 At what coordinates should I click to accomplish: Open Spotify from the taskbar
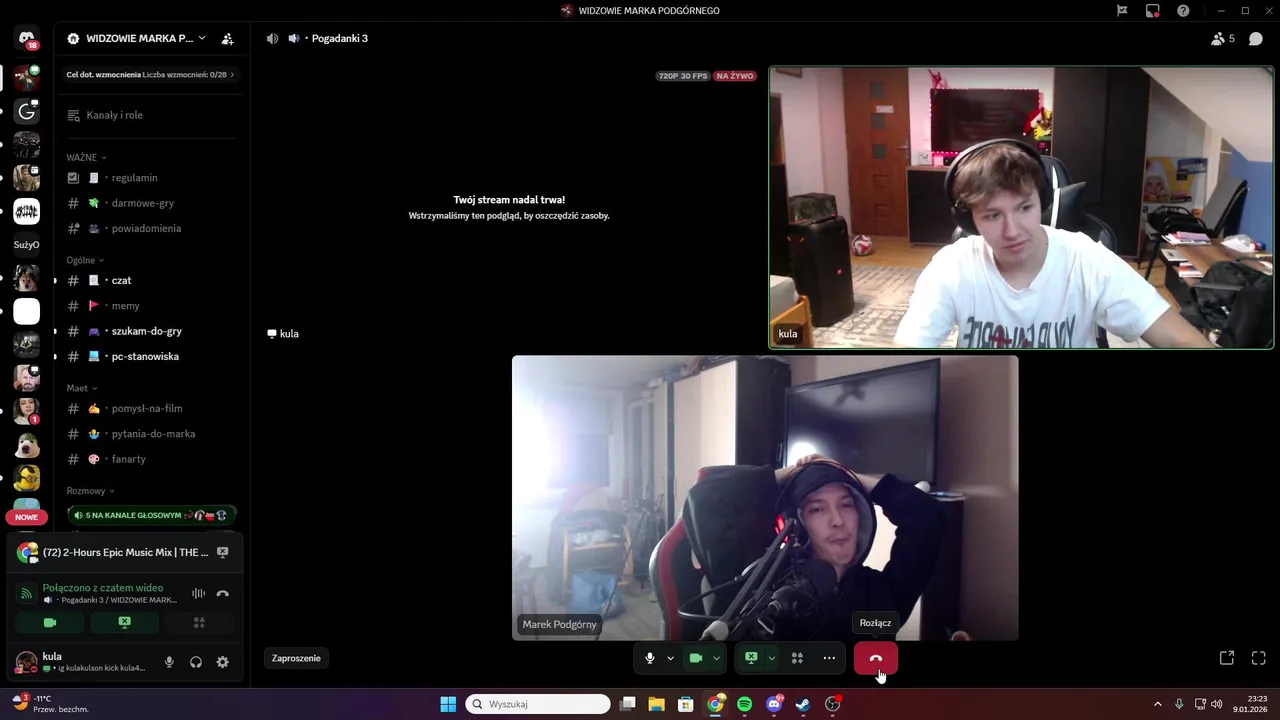tap(745, 704)
